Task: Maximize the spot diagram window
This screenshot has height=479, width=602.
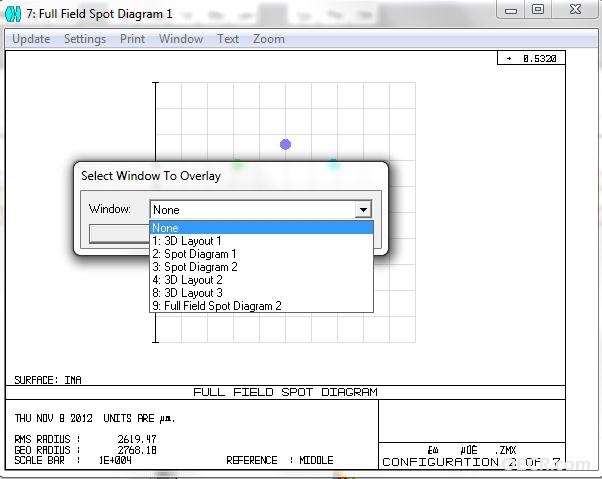Action: (538, 9)
